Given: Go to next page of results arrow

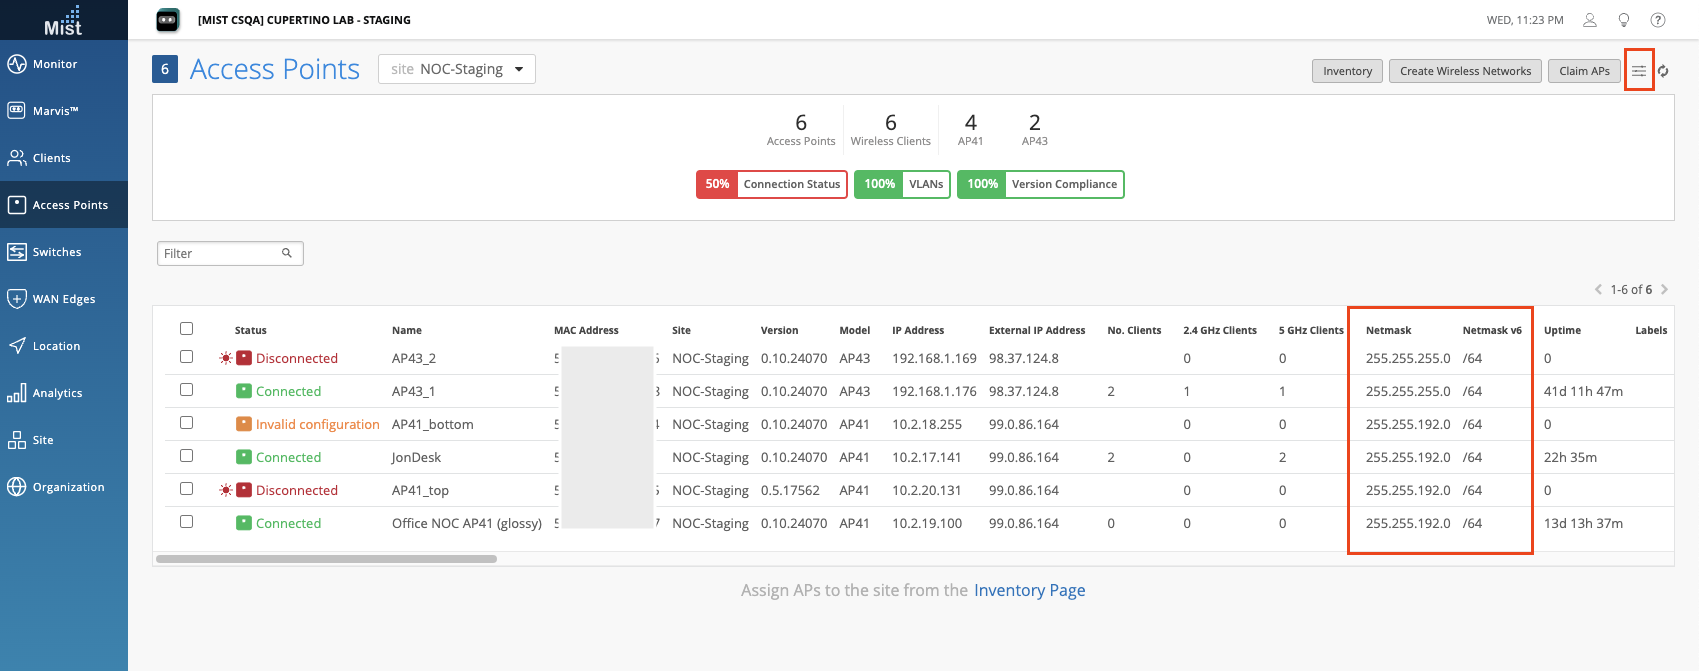Looking at the screenshot, I should point(1664,290).
